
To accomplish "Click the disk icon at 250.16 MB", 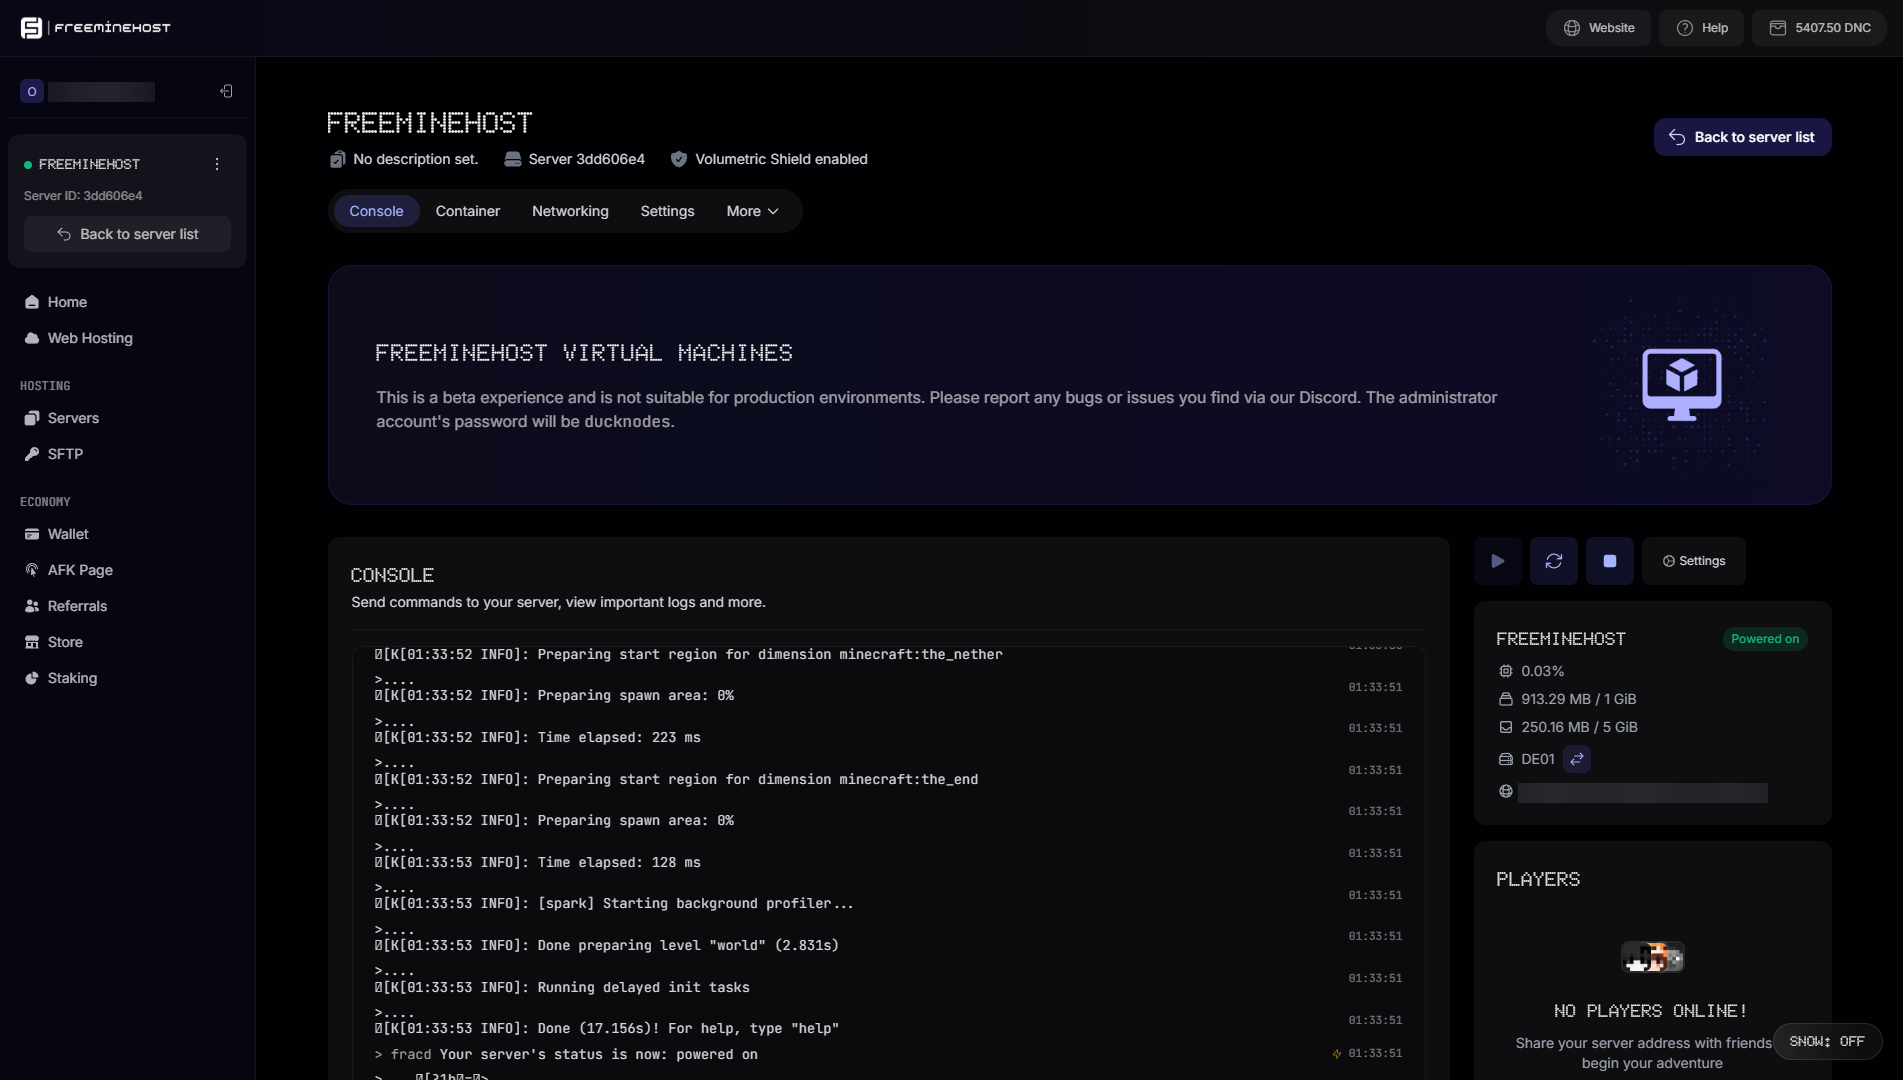I will point(1505,727).
